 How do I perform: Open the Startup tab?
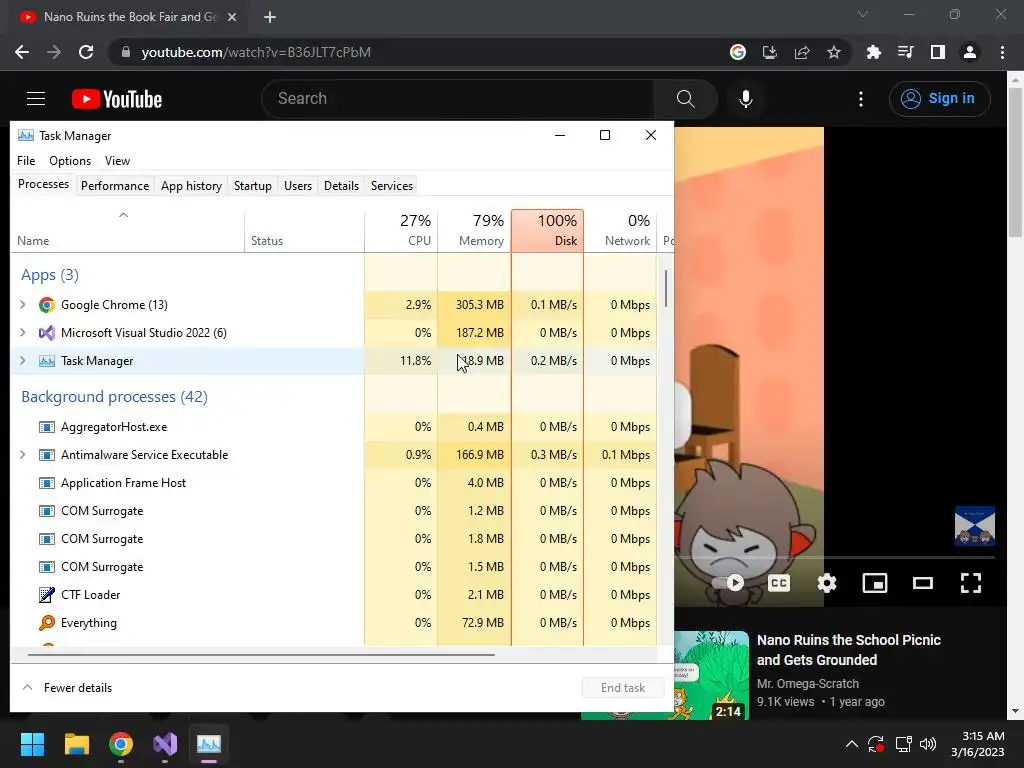253,186
